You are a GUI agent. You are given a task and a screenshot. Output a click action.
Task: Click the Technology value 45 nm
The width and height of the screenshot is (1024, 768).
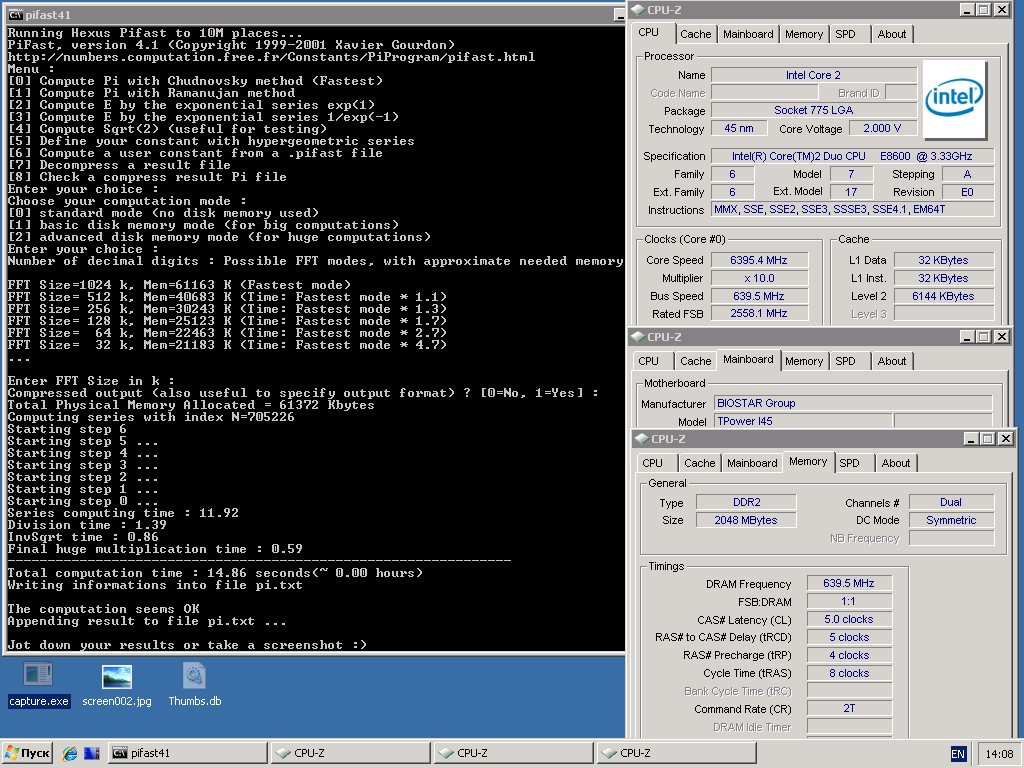point(739,129)
